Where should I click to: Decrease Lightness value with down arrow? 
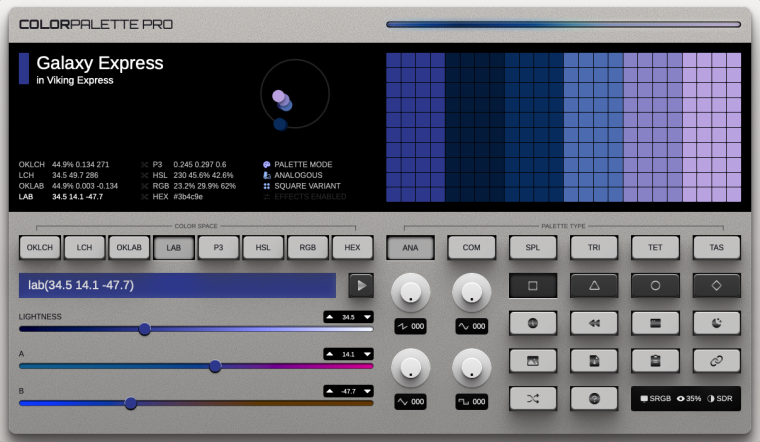[x=366, y=317]
